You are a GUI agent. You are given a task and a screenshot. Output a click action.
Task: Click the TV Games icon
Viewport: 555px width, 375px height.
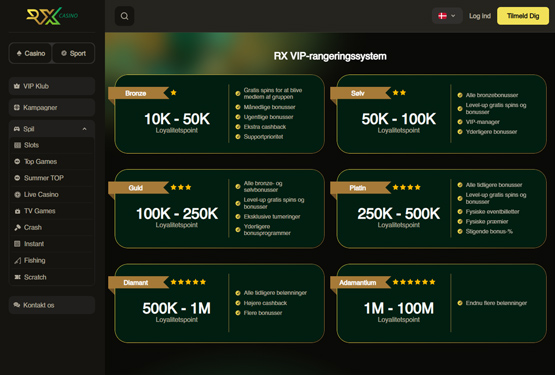click(x=17, y=211)
